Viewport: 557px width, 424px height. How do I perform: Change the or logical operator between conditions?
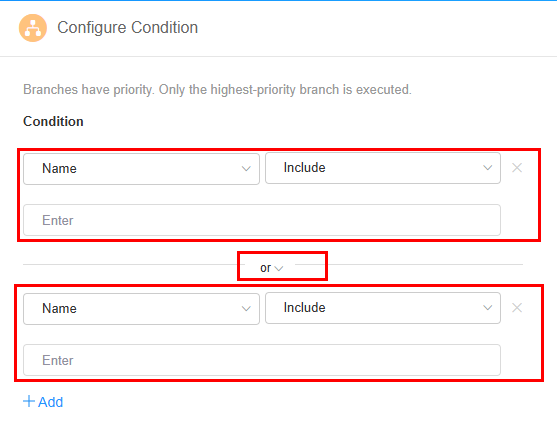[x=271, y=268]
